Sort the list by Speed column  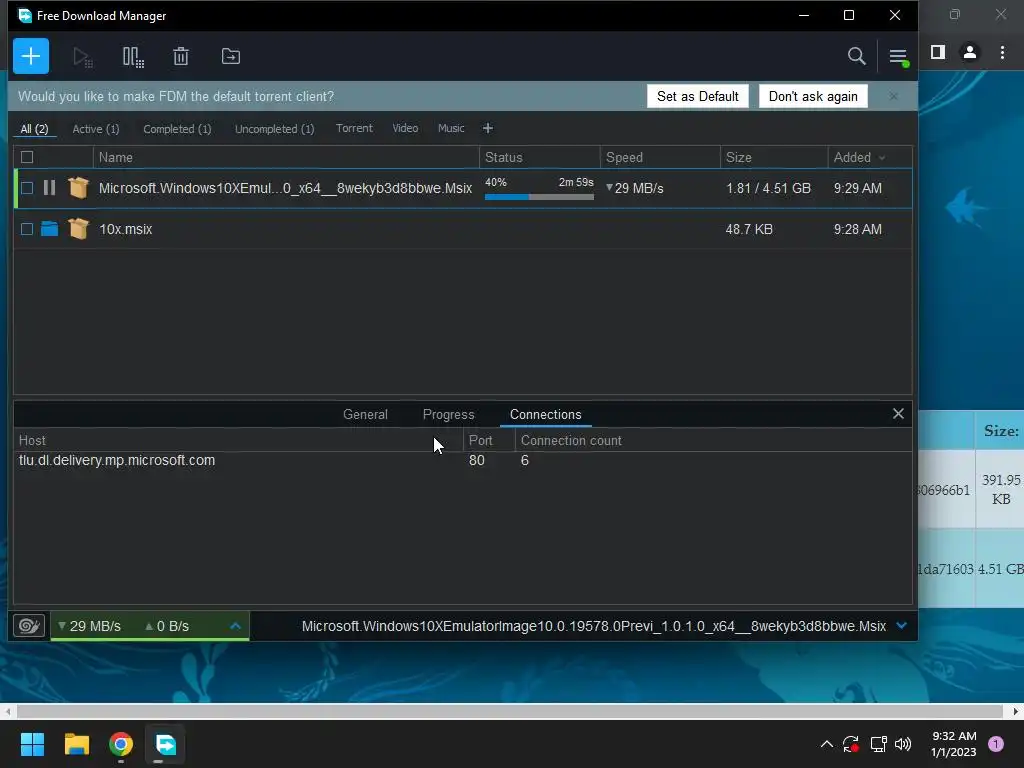tap(660, 157)
